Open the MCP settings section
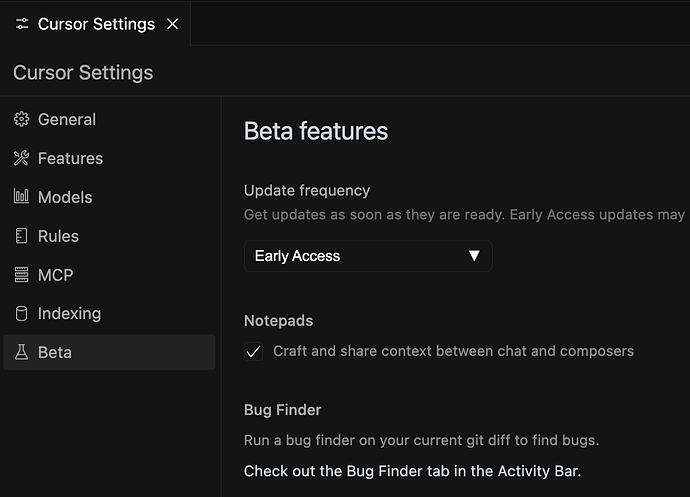Screen dimensions: 690x497 click(109, 275)
